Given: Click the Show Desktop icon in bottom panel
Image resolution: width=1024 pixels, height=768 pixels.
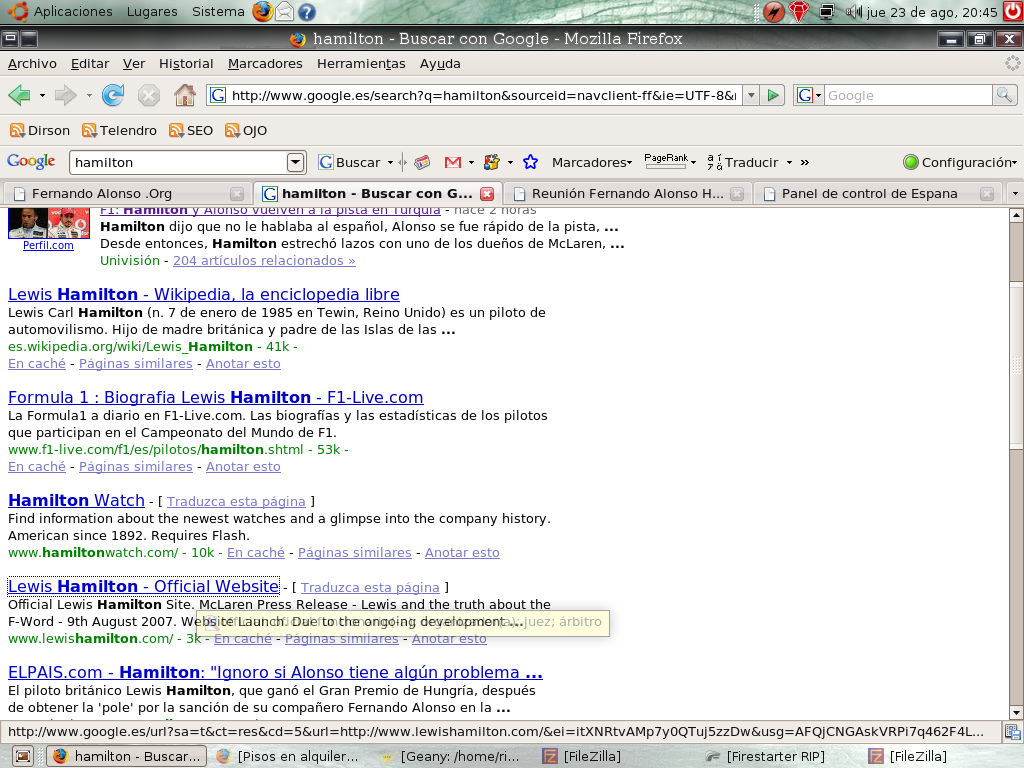Looking at the screenshot, I should pyautogui.click(x=23, y=756).
